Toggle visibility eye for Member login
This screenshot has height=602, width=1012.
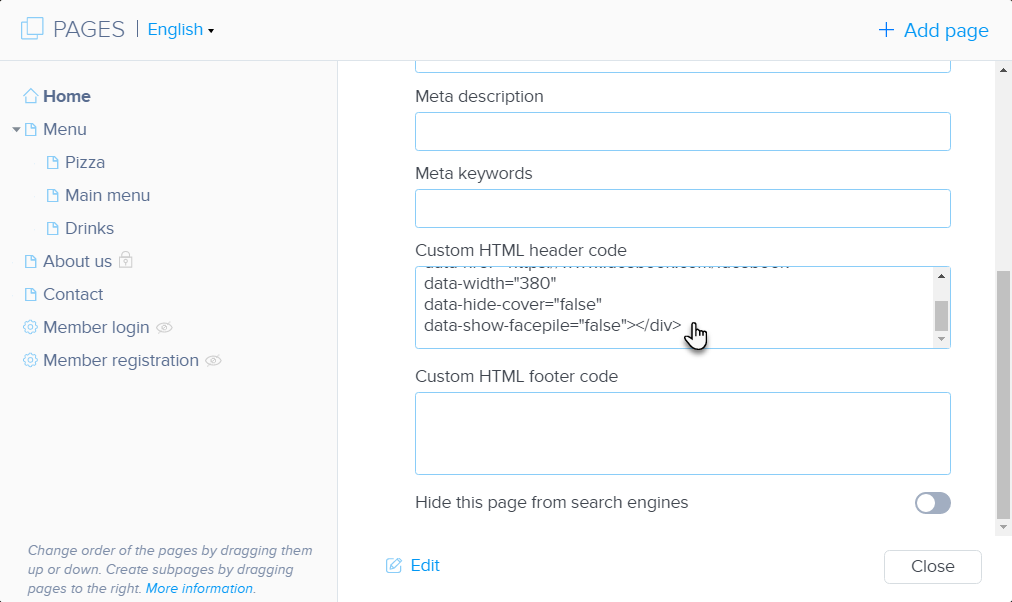point(165,328)
